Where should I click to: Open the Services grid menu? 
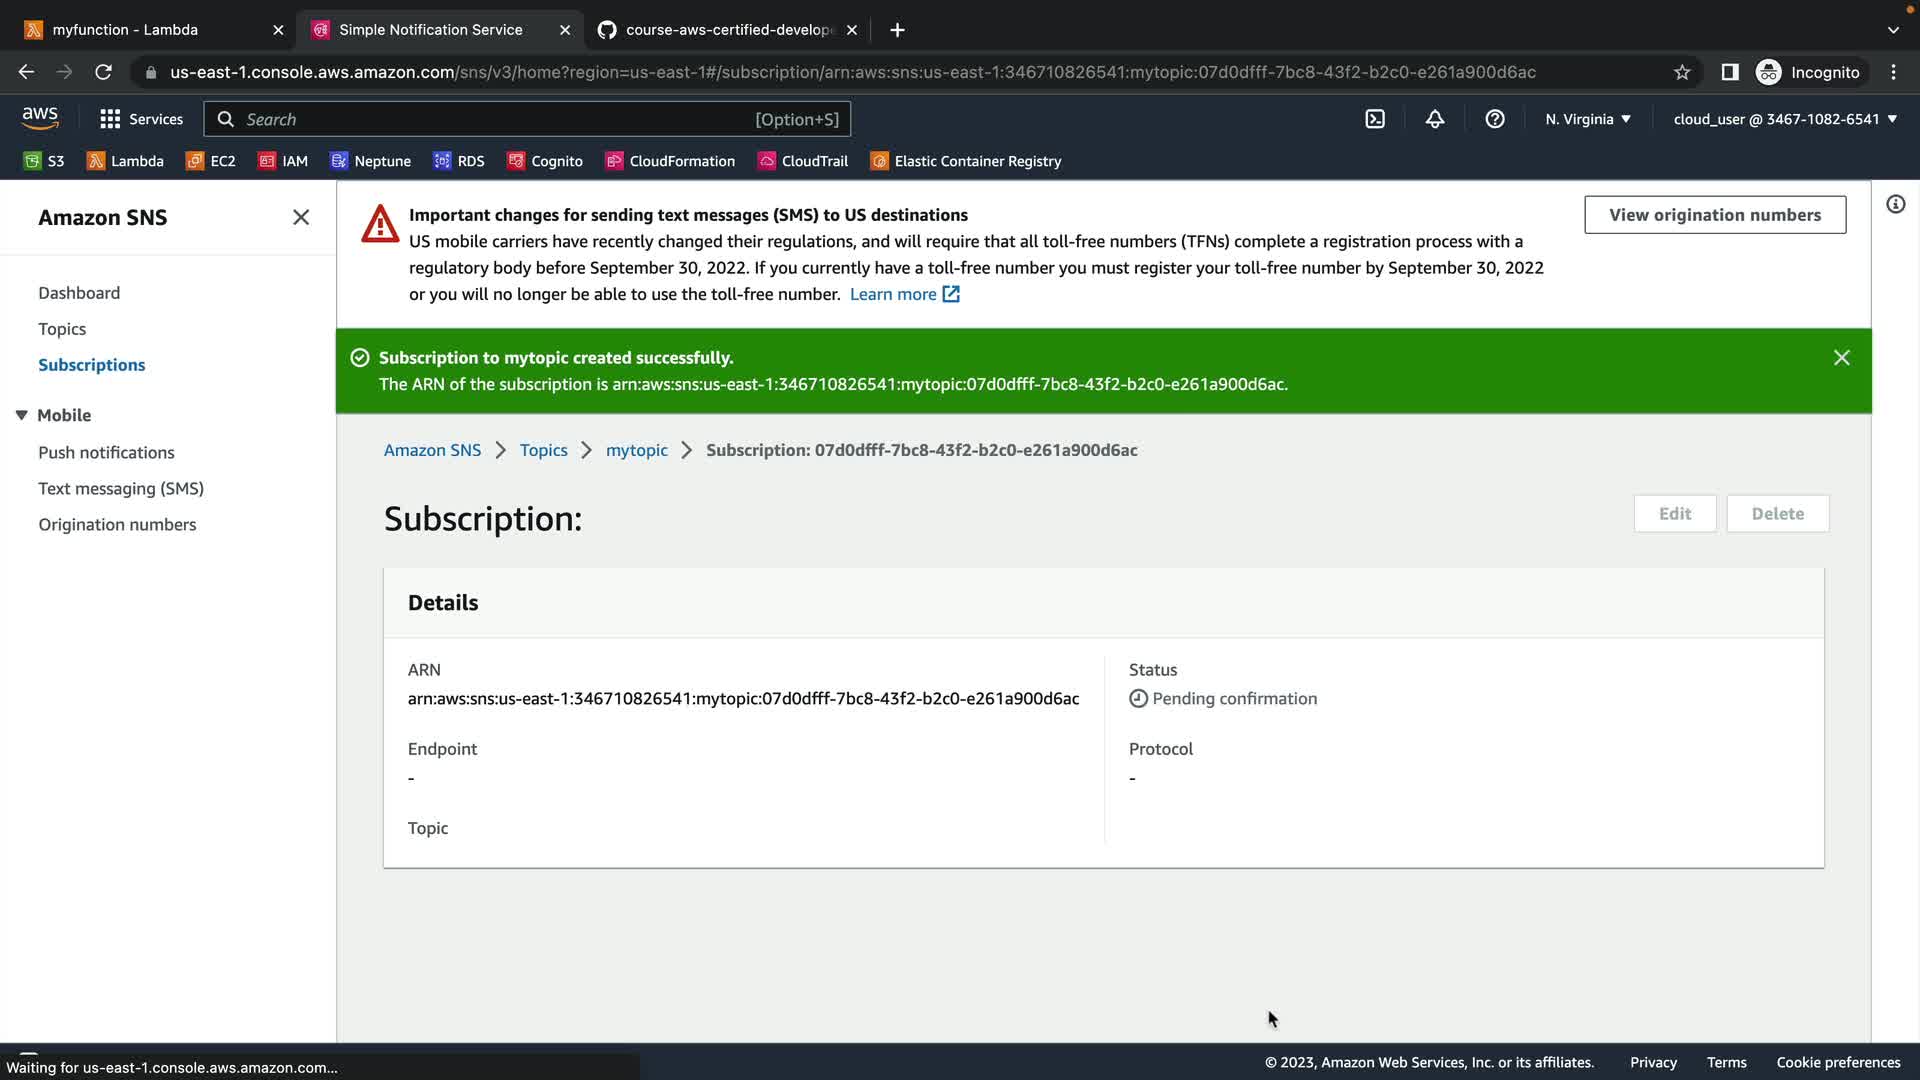click(x=141, y=119)
